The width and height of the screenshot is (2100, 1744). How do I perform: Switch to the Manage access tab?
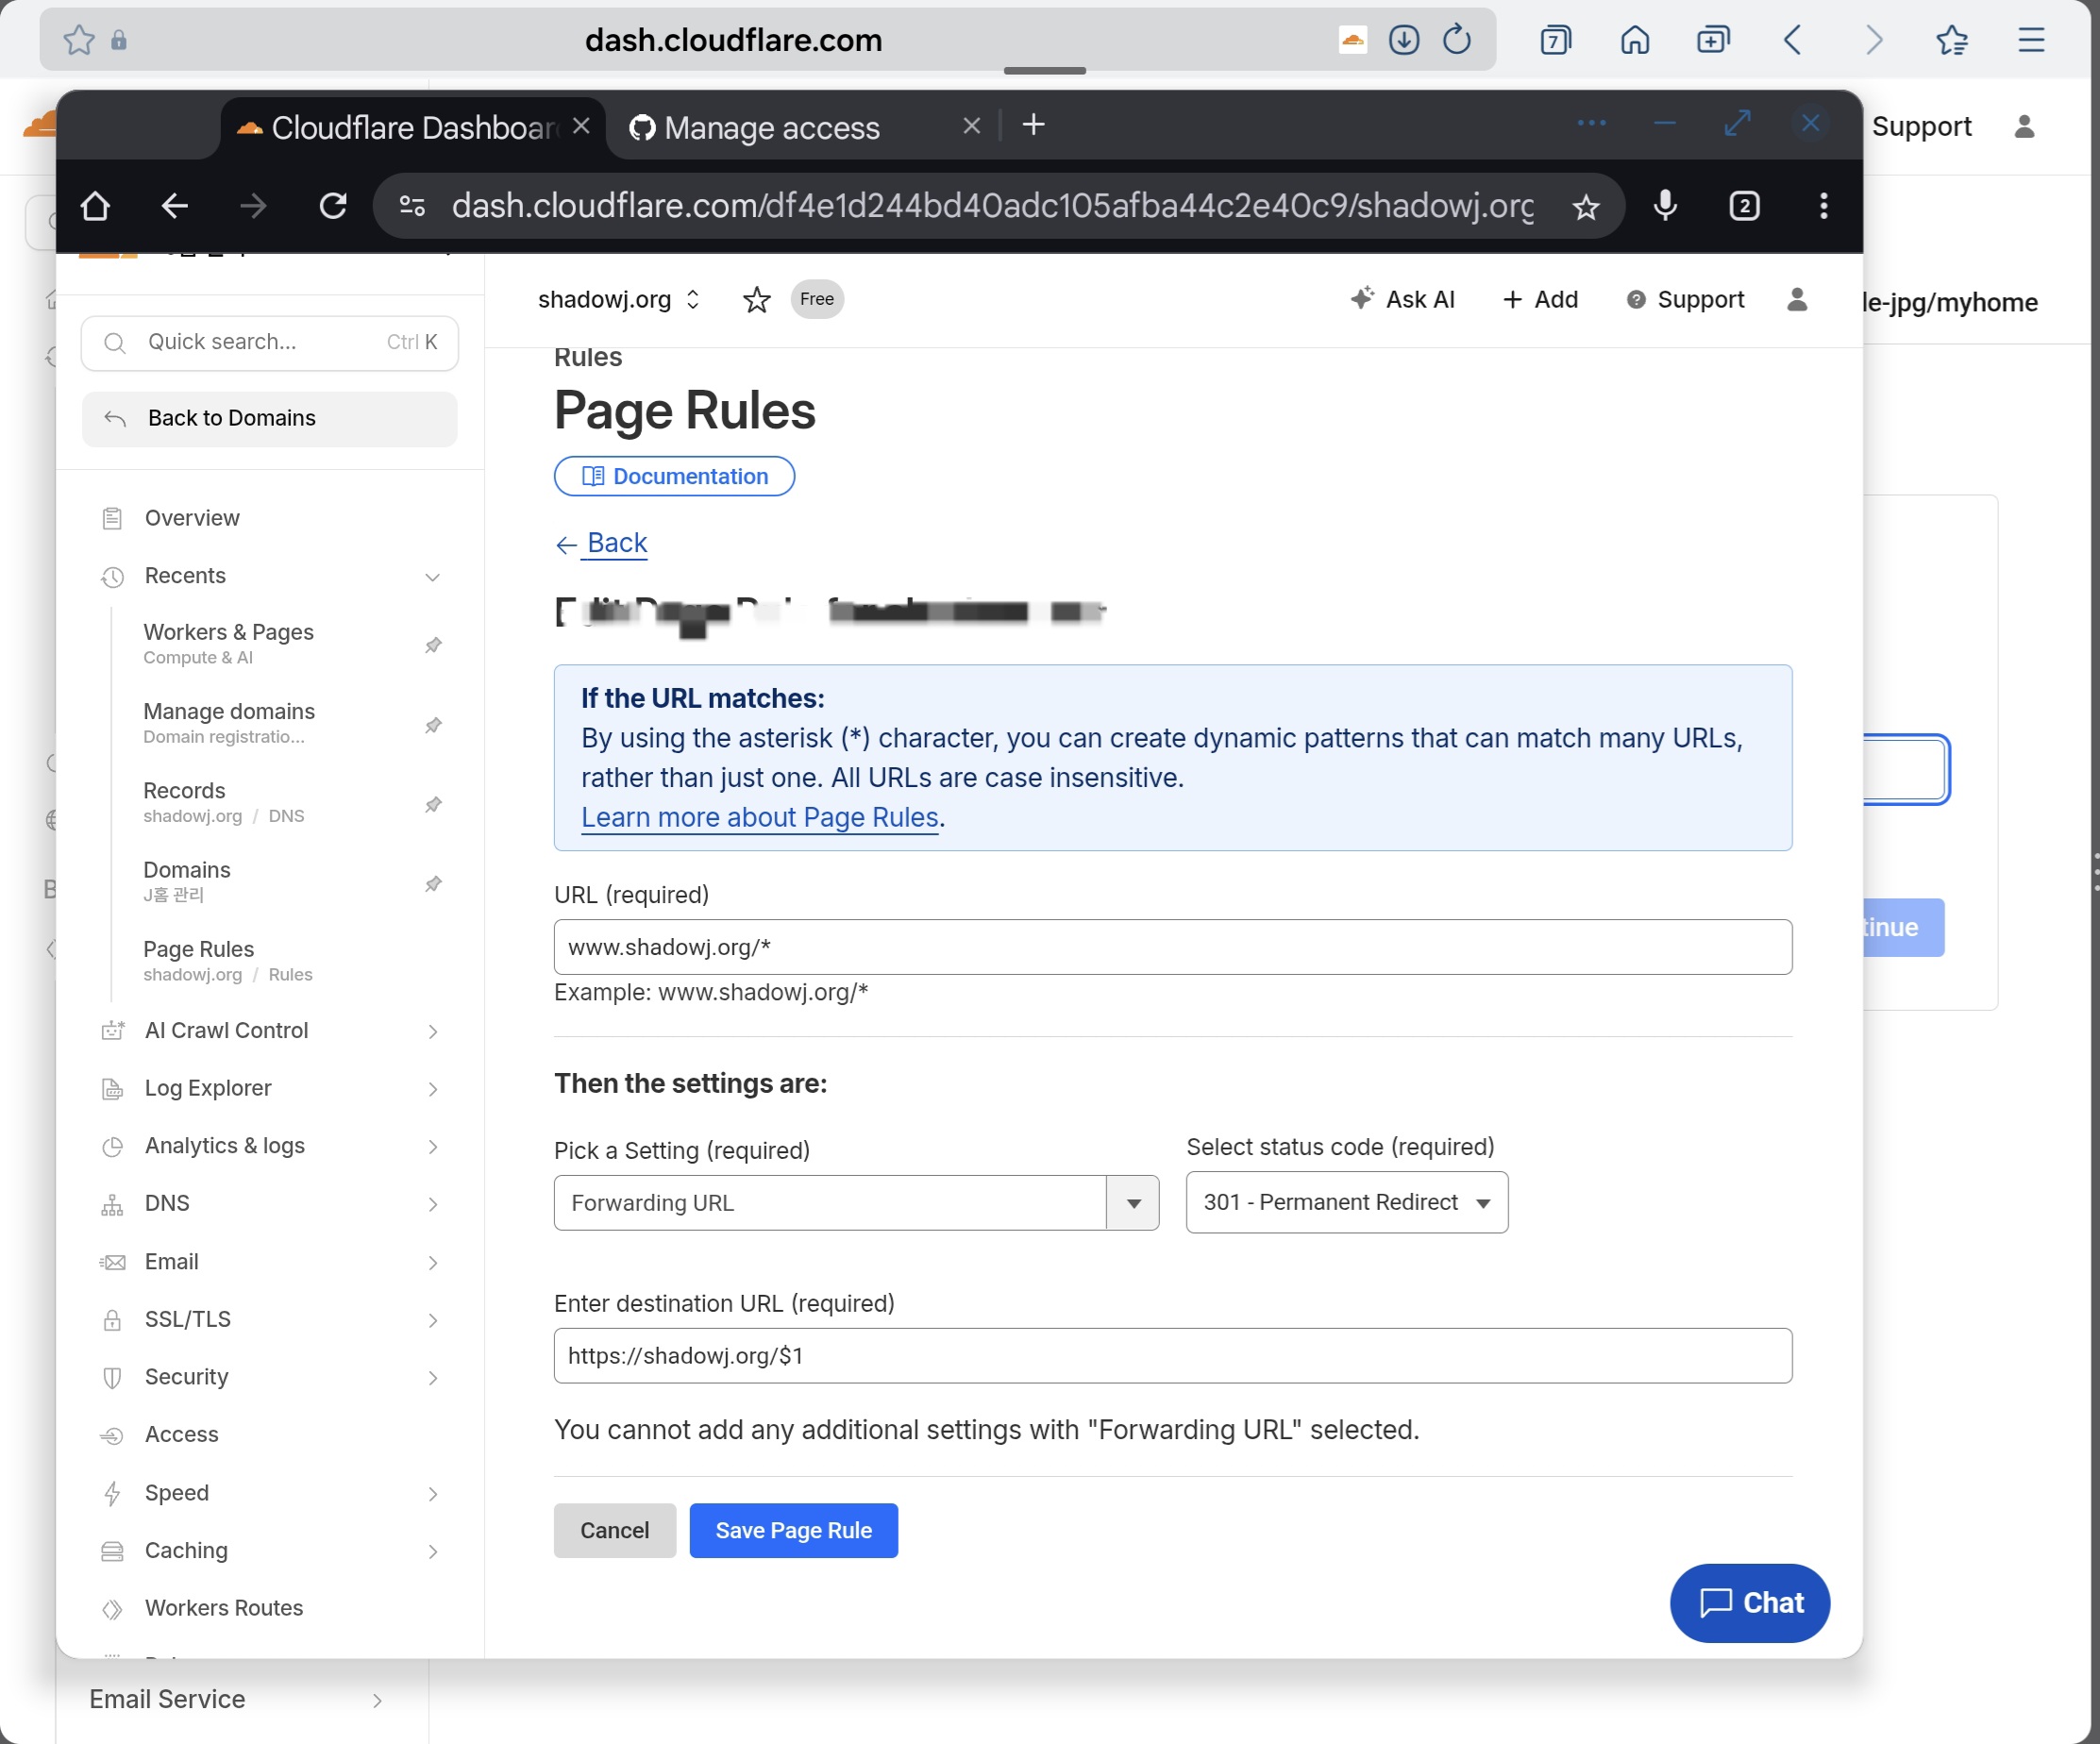[771, 128]
